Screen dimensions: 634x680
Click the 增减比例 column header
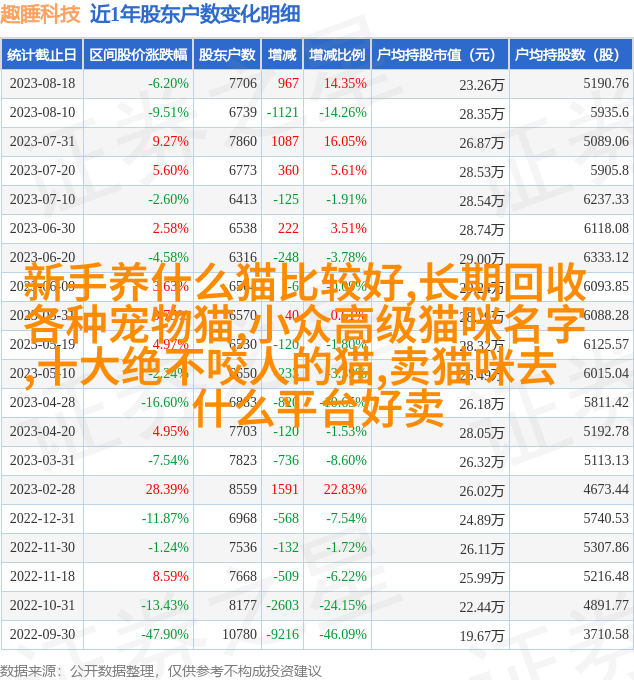337,55
